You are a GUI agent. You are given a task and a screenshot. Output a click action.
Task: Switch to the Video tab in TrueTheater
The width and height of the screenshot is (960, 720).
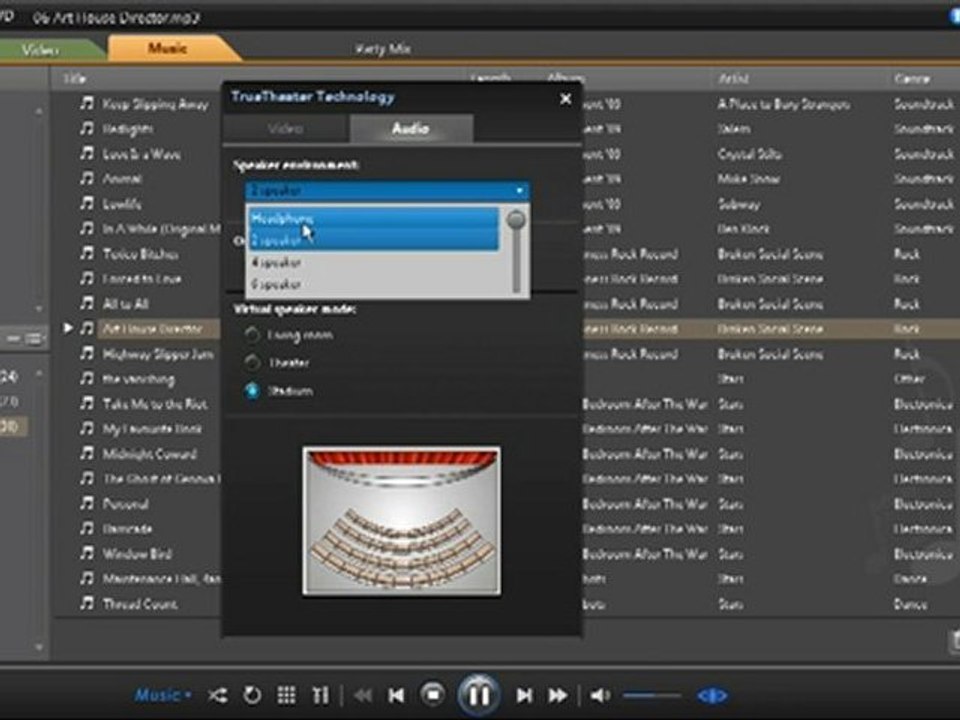point(286,129)
